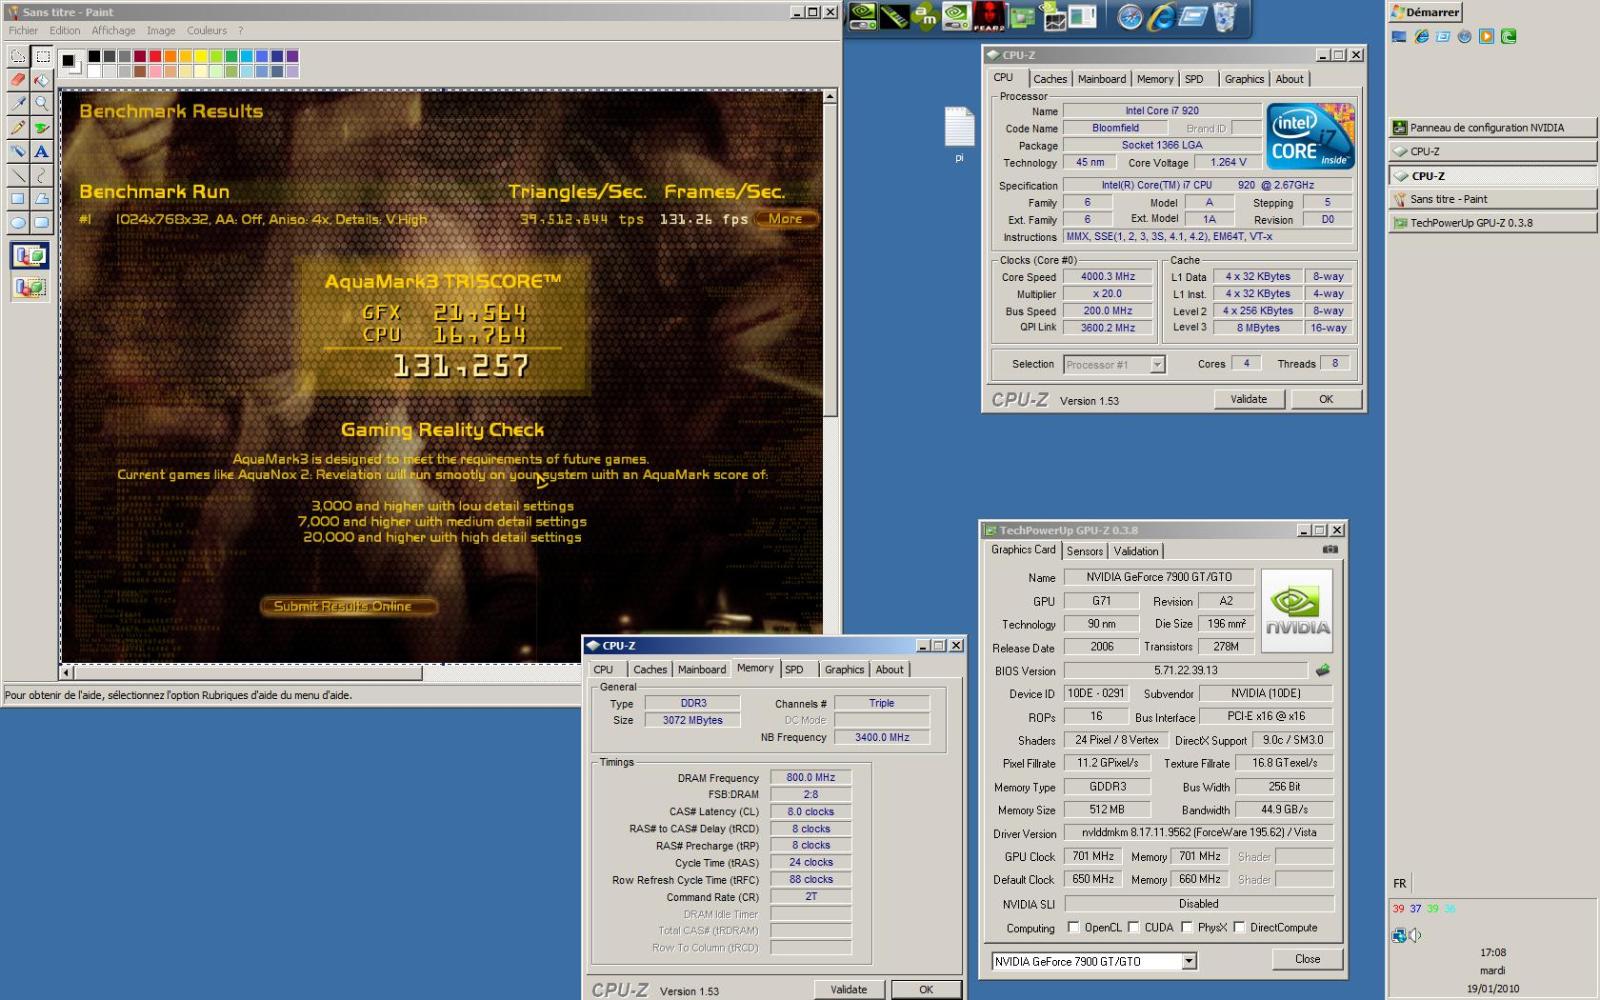Open the AquaMark 'am' dock icon

point(925,16)
